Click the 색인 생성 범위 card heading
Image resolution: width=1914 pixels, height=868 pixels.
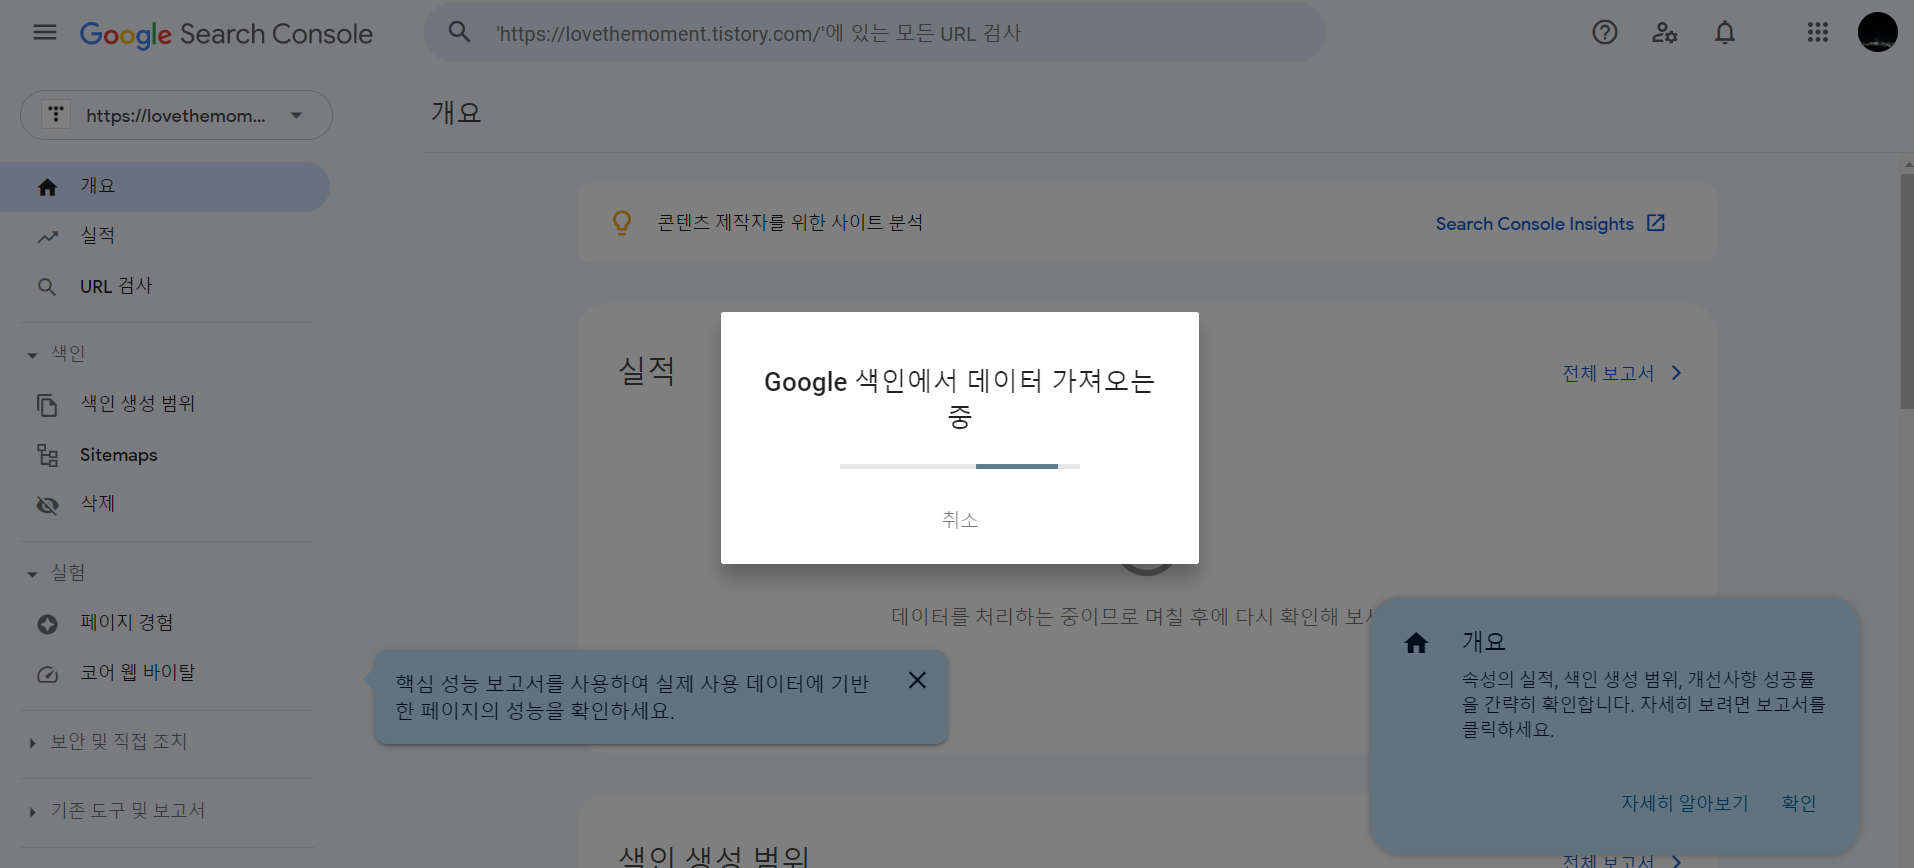tap(713, 856)
